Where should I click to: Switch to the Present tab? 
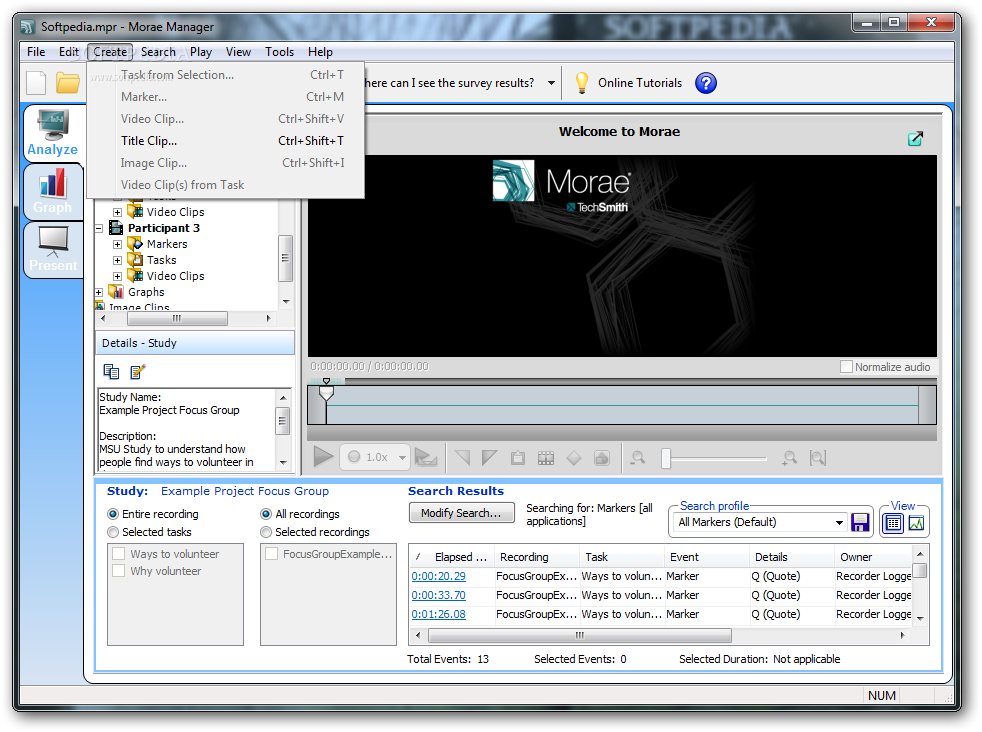53,249
